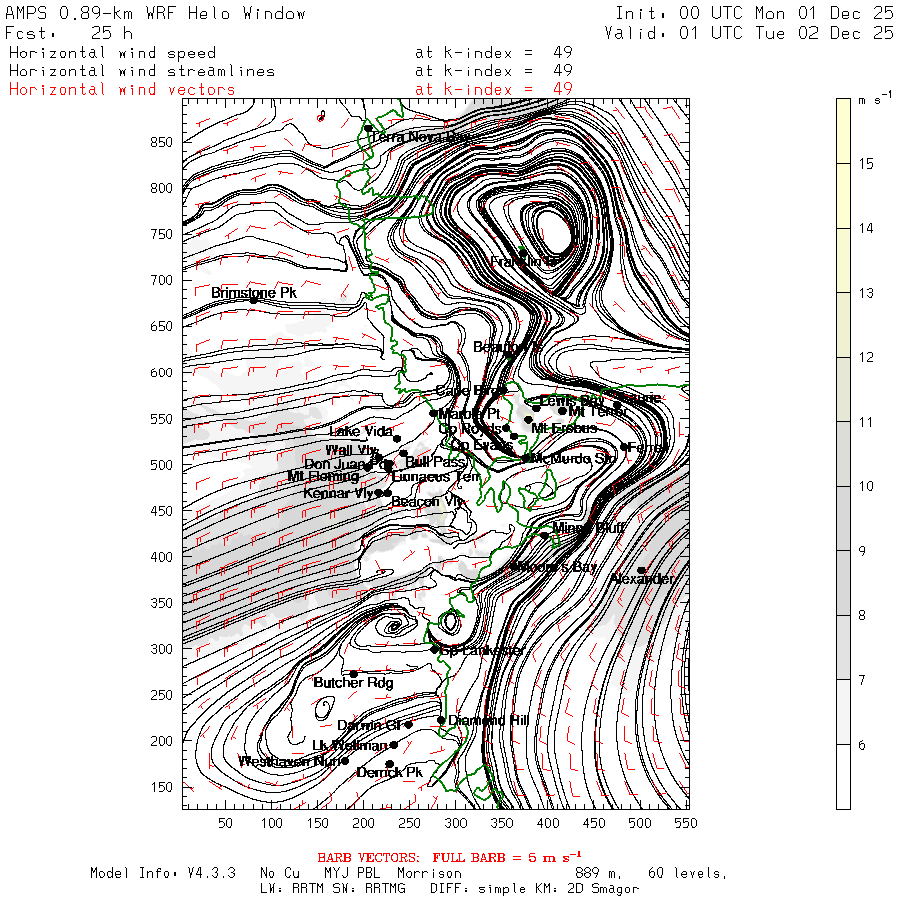
Task: Select the Derrick Pk label
Action: (x=389, y=773)
